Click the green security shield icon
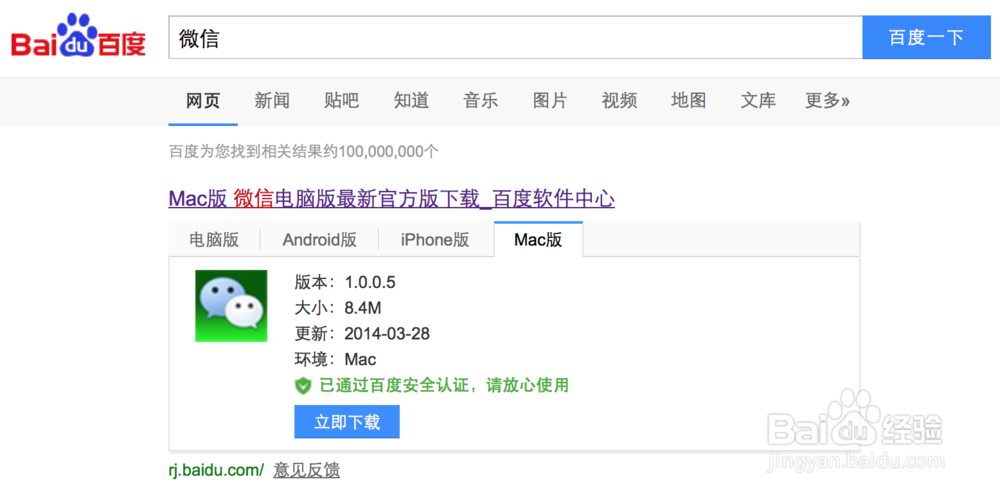1000x495 pixels. tap(303, 385)
